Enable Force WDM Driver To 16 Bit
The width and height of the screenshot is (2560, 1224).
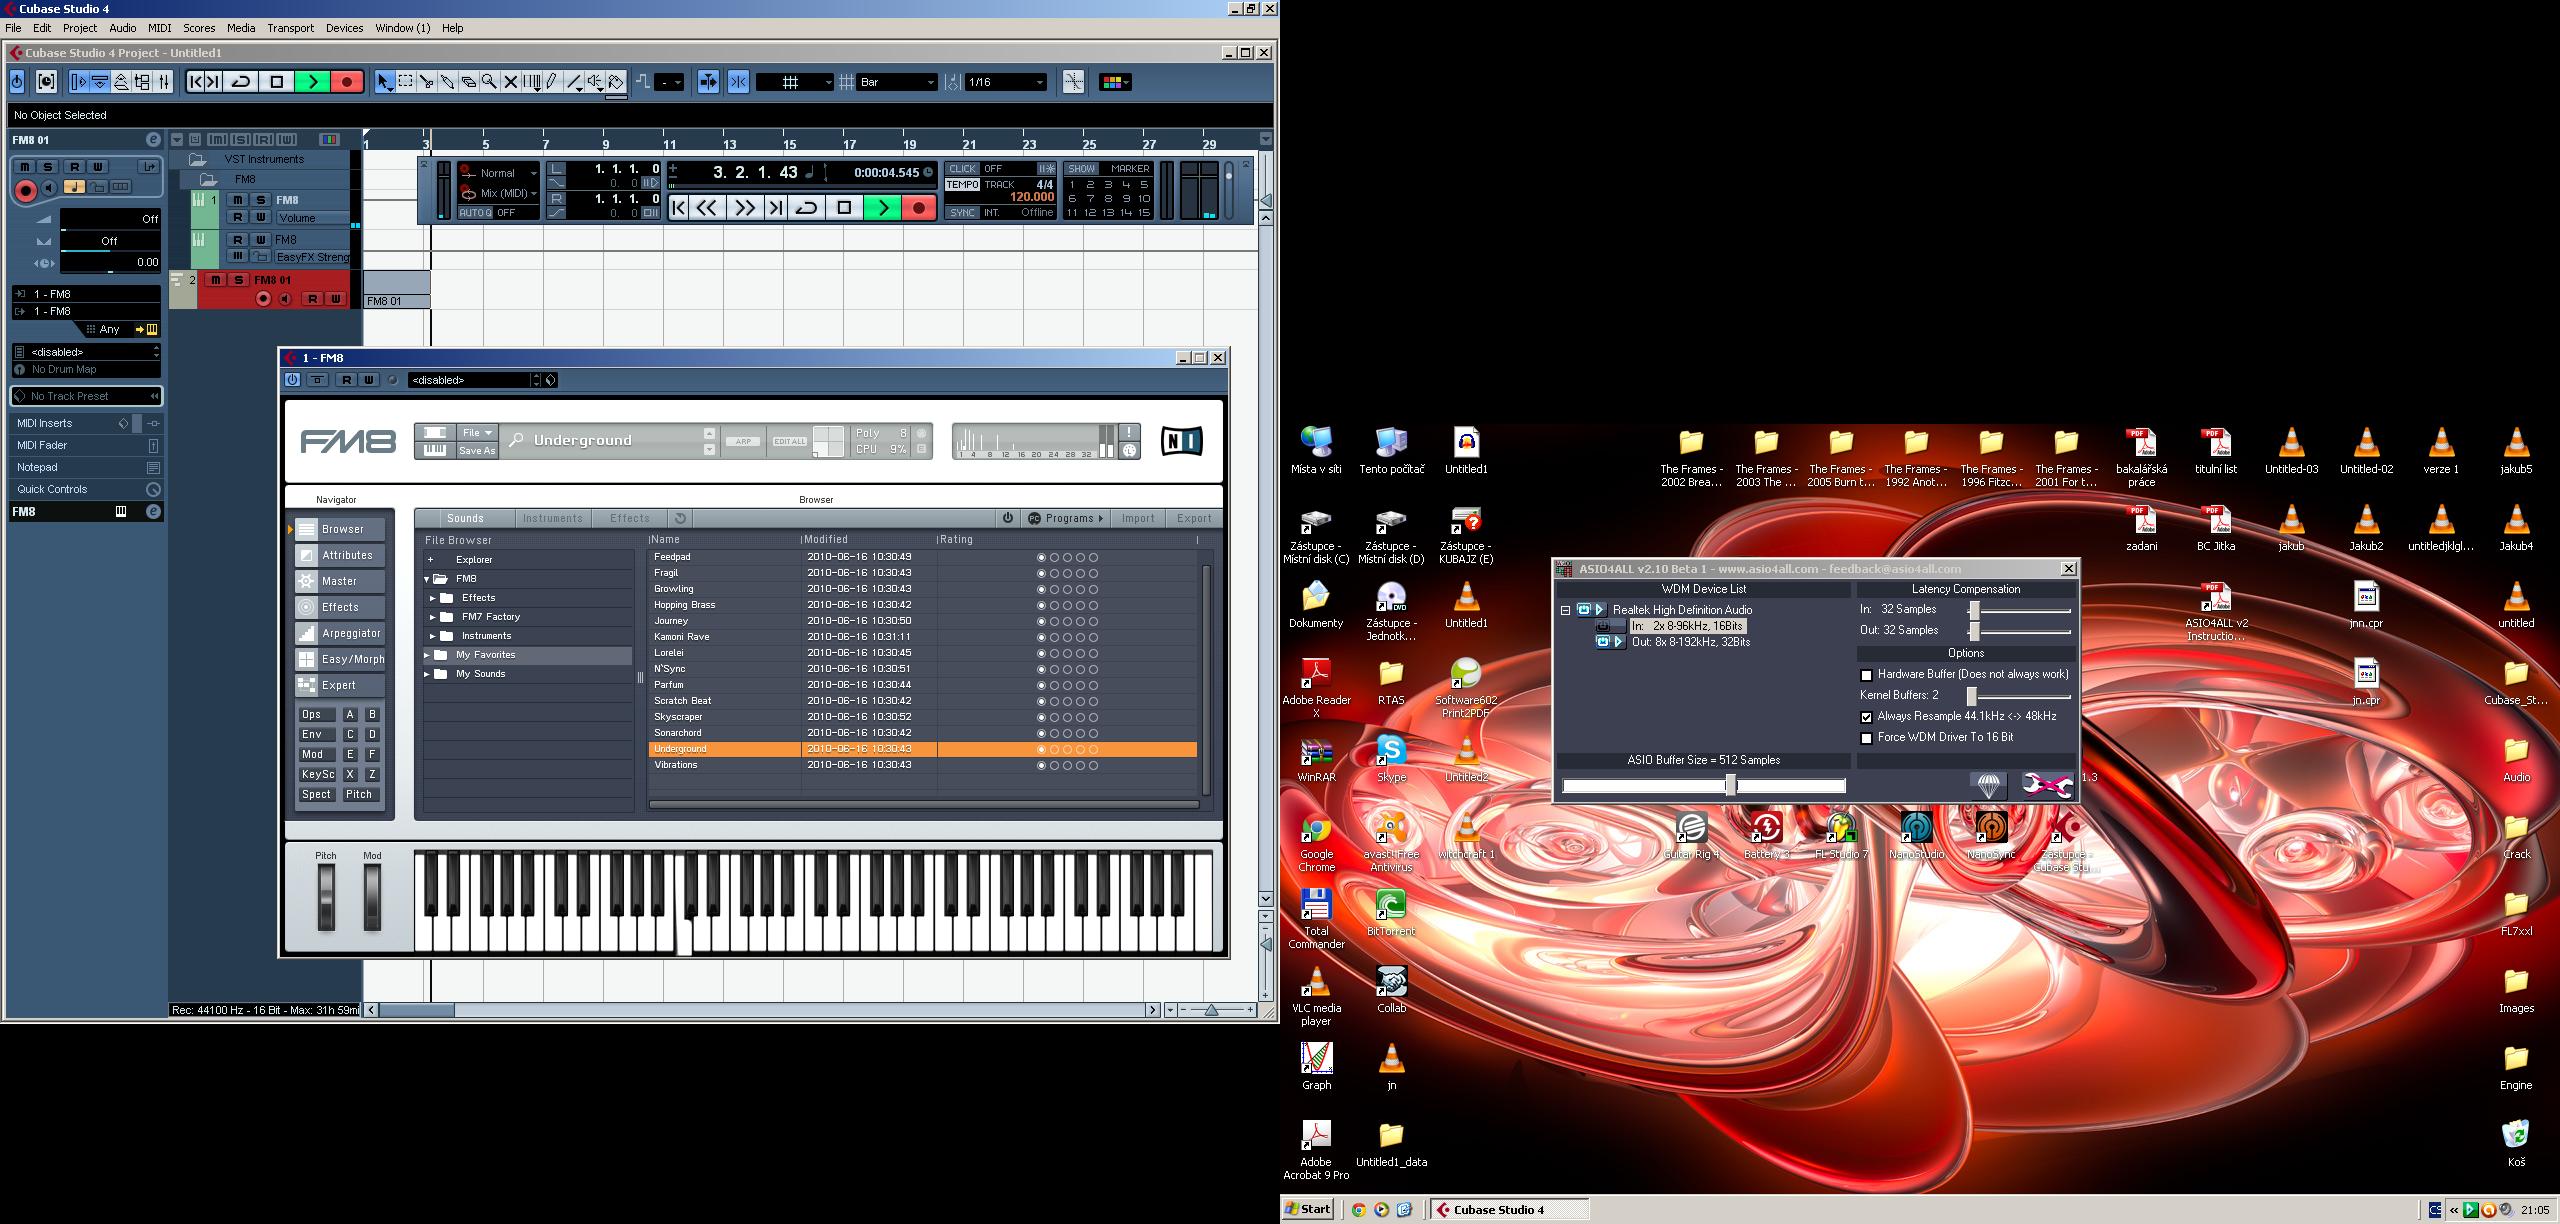click(x=1866, y=738)
